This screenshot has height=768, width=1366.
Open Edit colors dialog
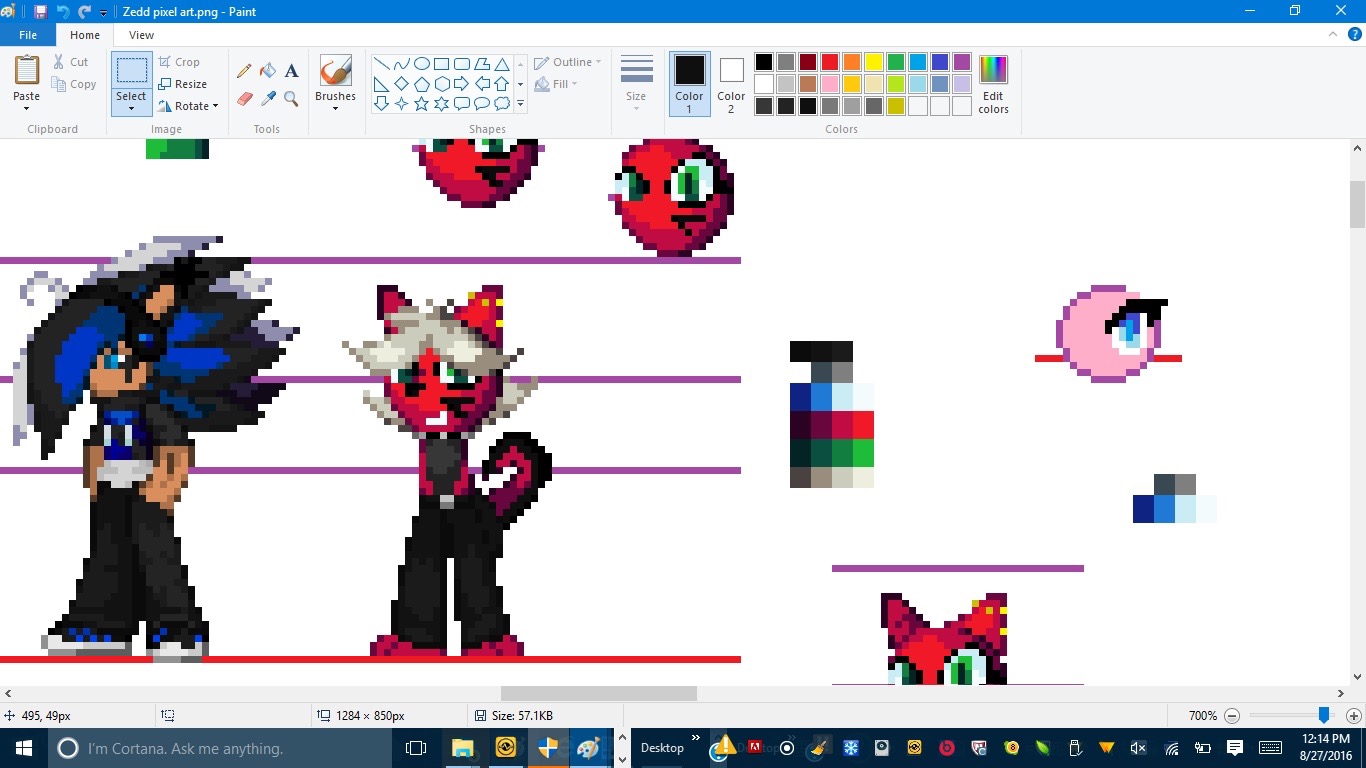993,84
